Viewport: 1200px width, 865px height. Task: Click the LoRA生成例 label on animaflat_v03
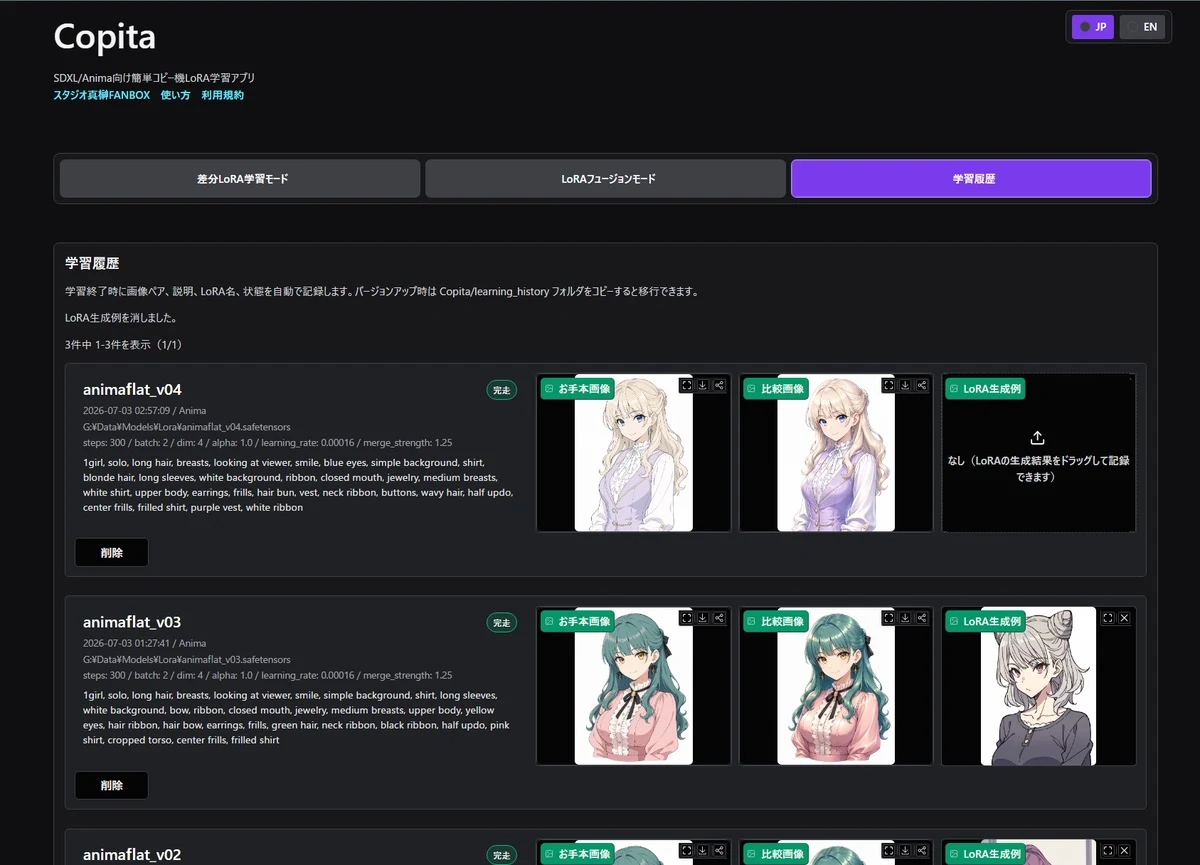[x=985, y=621]
